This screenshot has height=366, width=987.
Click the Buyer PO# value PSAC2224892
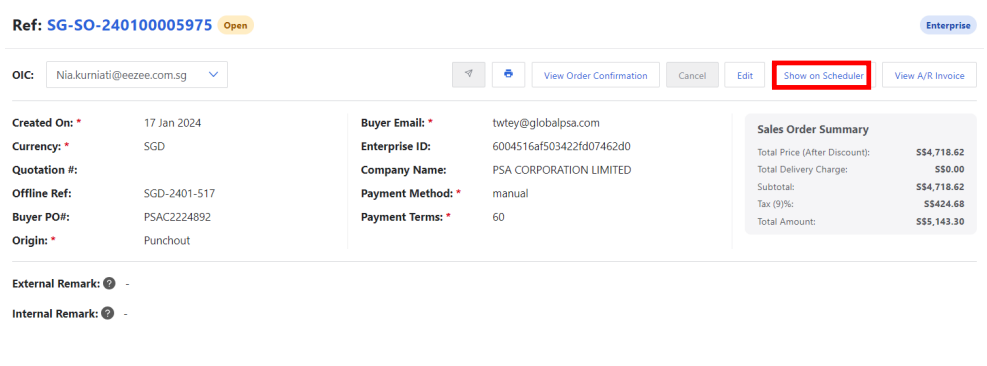coord(178,217)
